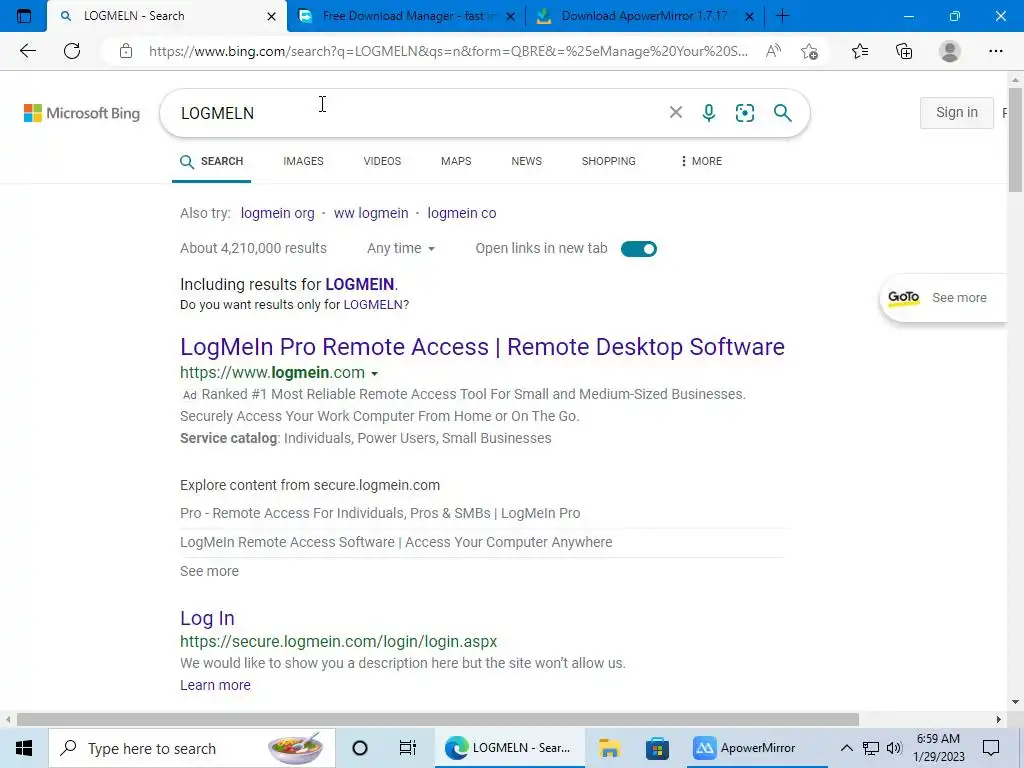1024x768 pixels.
Task: Open Pro - Remote Access For Individuals link
Action: [x=380, y=513]
